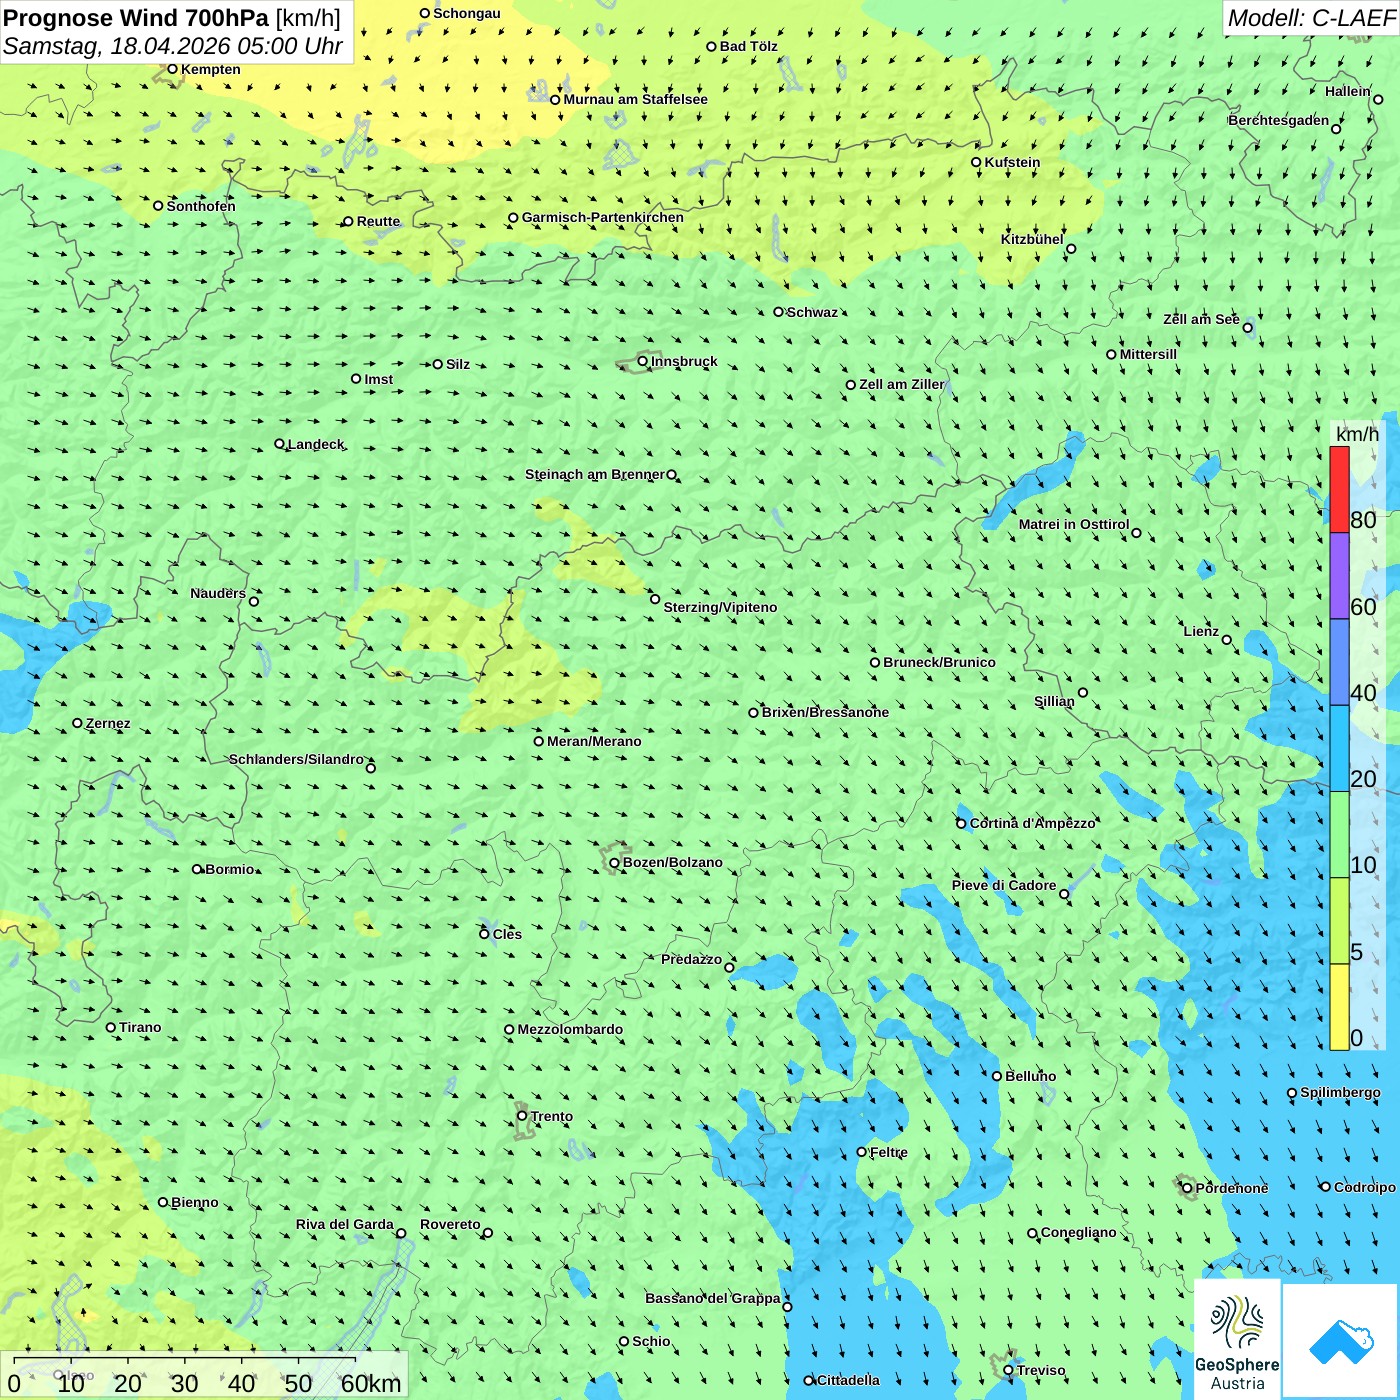Click the Schio label
The width and height of the screenshot is (1400, 1400).
point(651,1341)
